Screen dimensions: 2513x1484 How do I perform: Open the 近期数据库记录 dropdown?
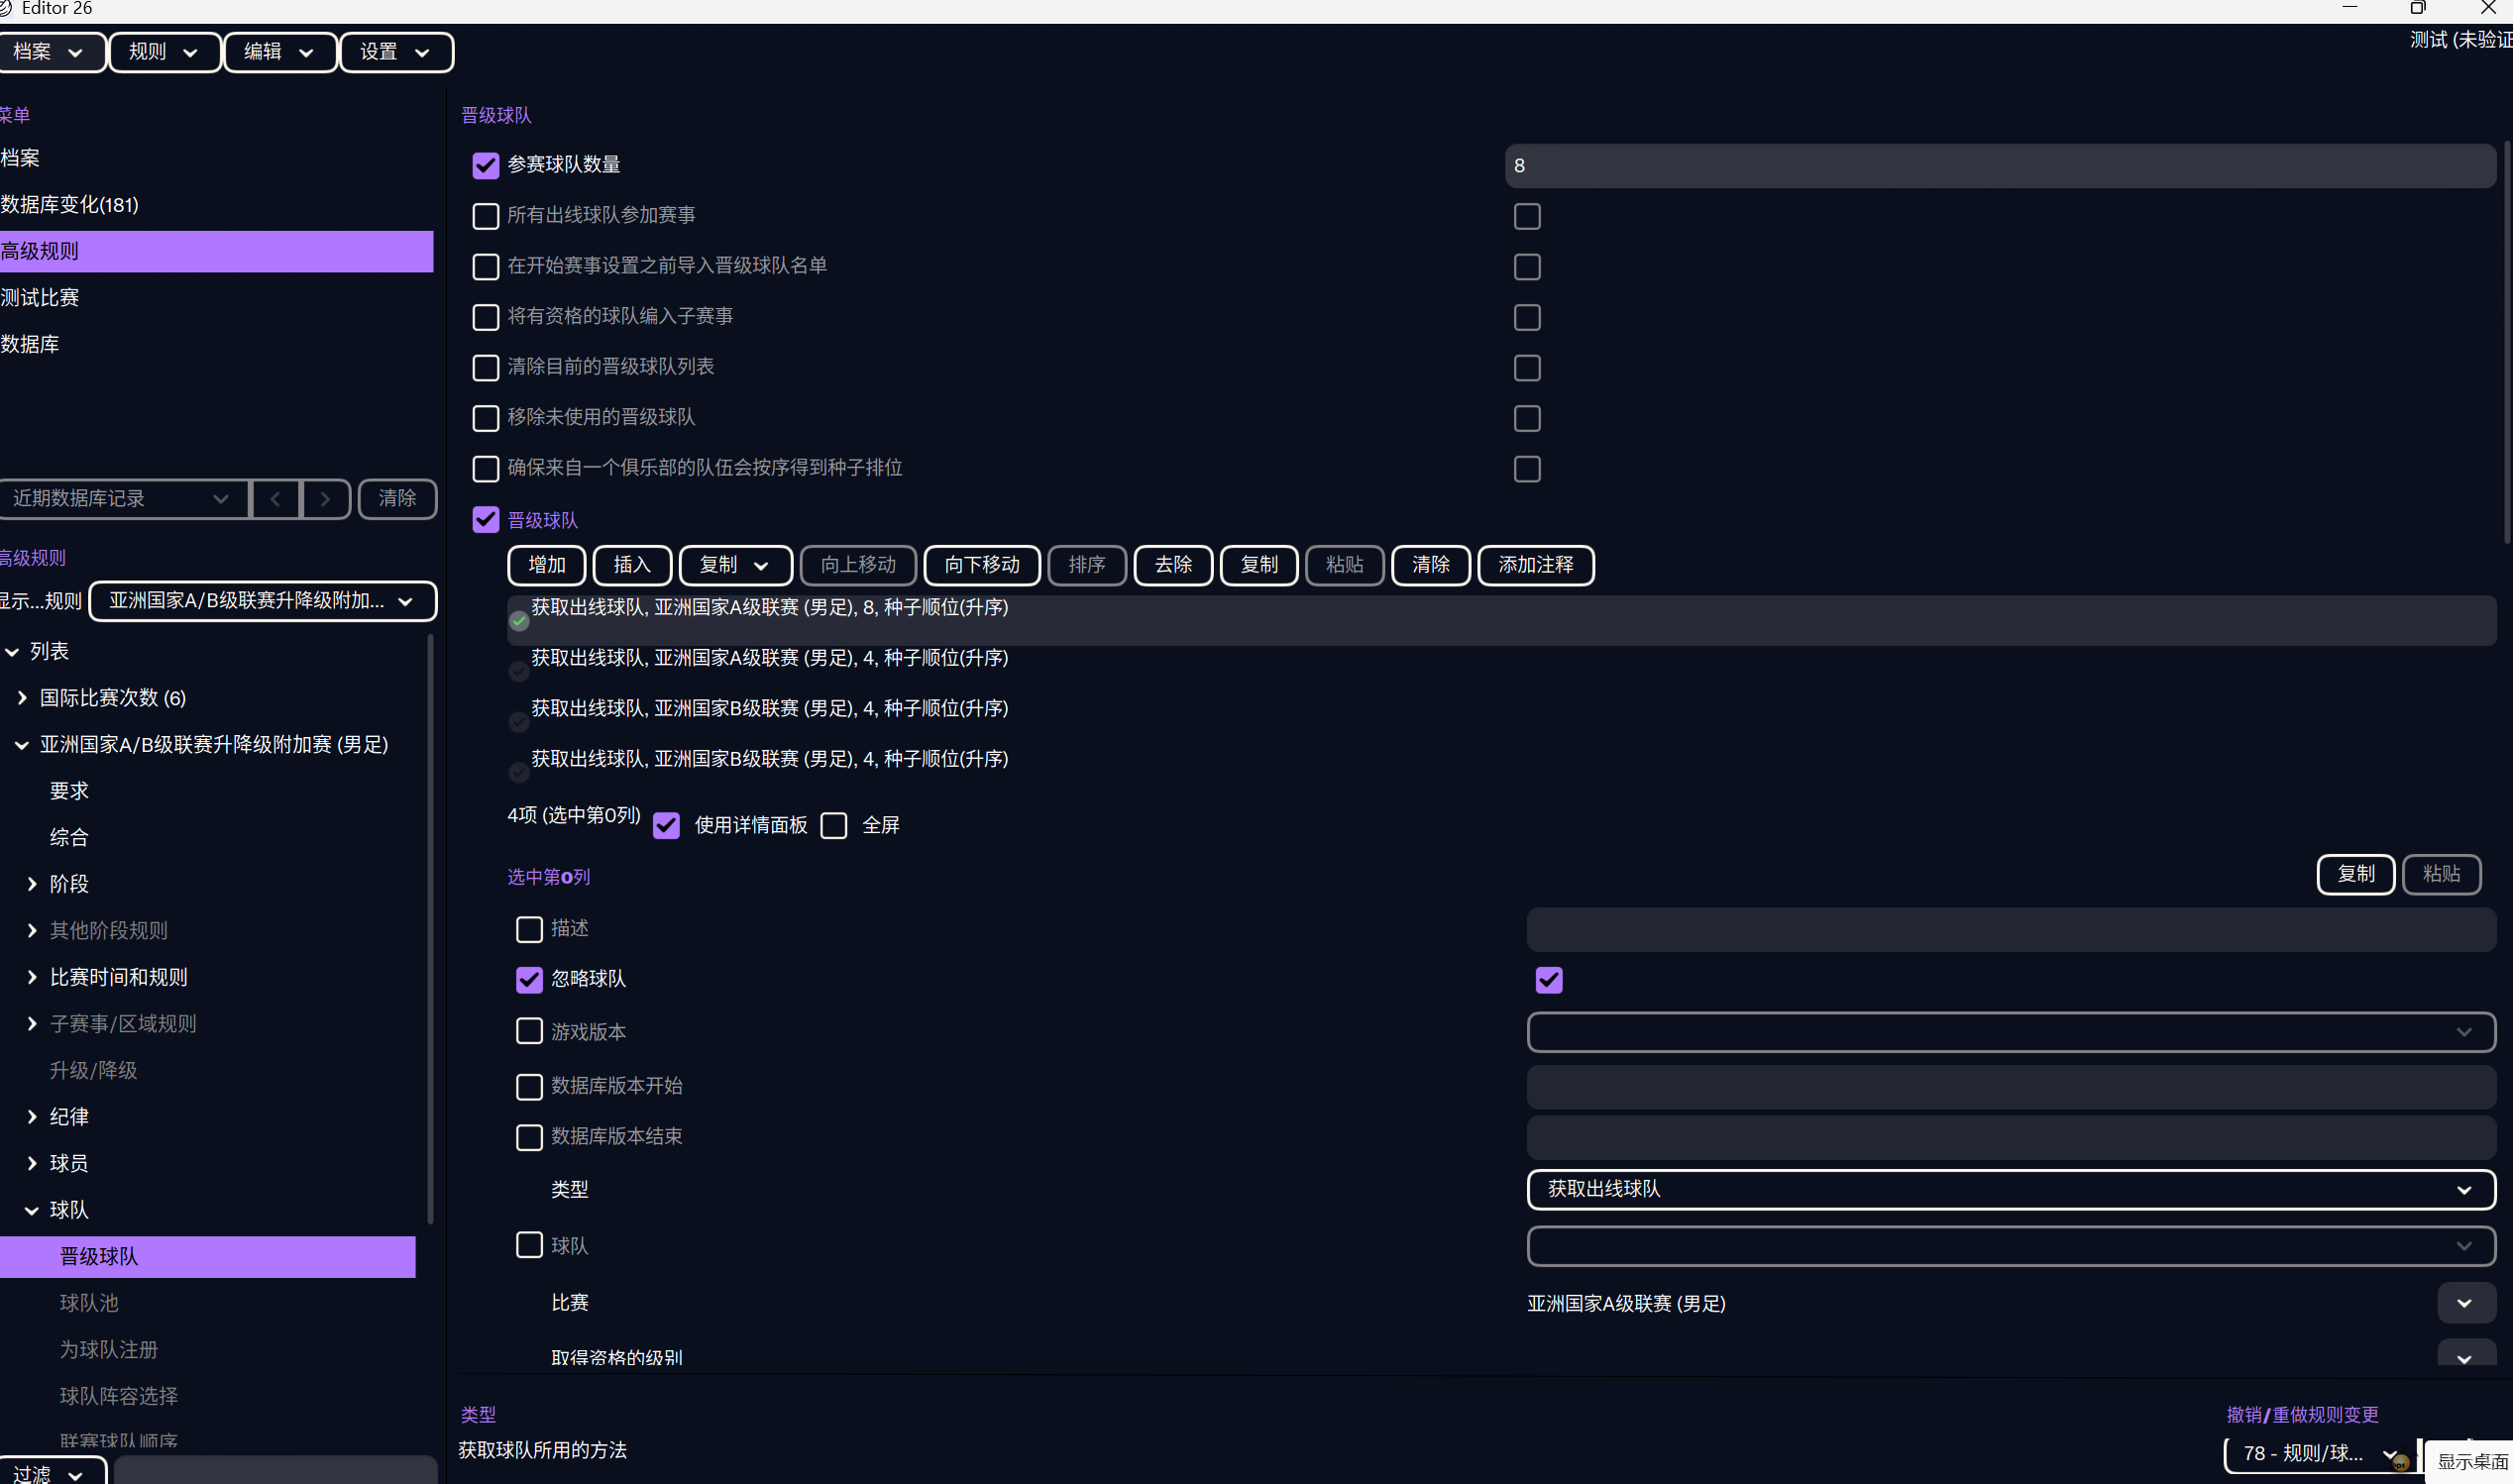click(122, 499)
